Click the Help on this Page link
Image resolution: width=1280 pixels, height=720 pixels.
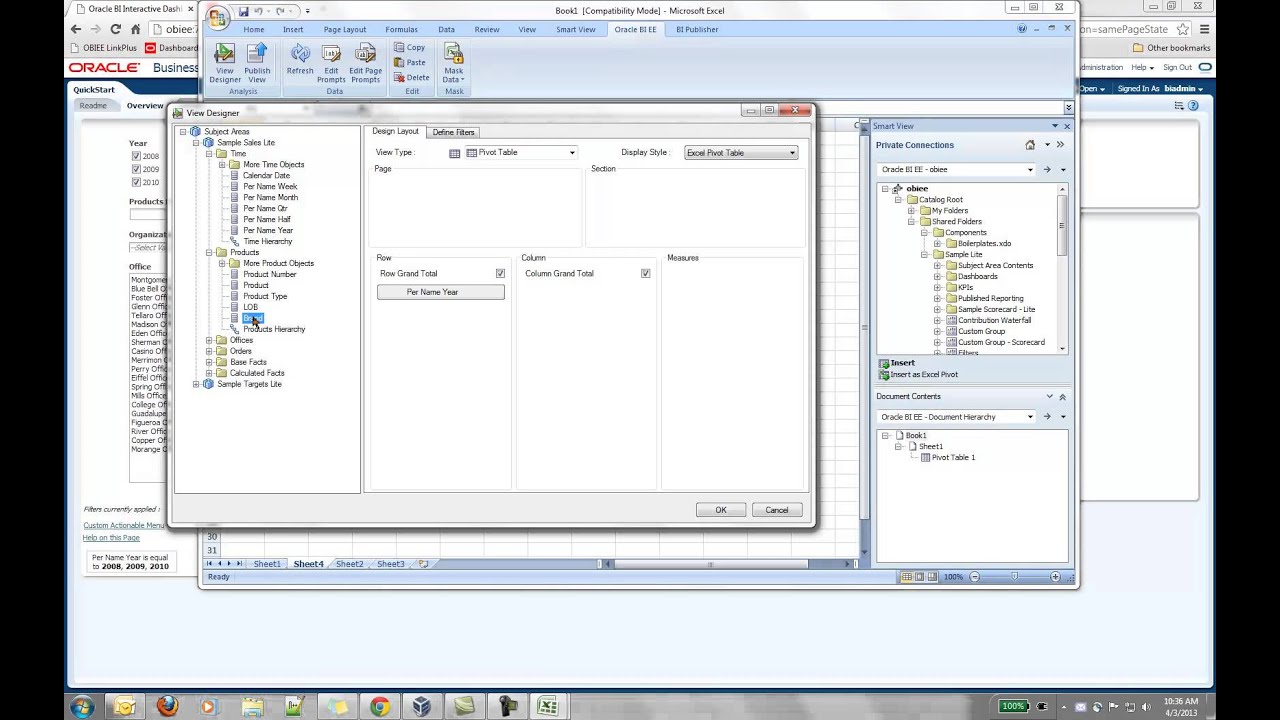[x=111, y=538]
